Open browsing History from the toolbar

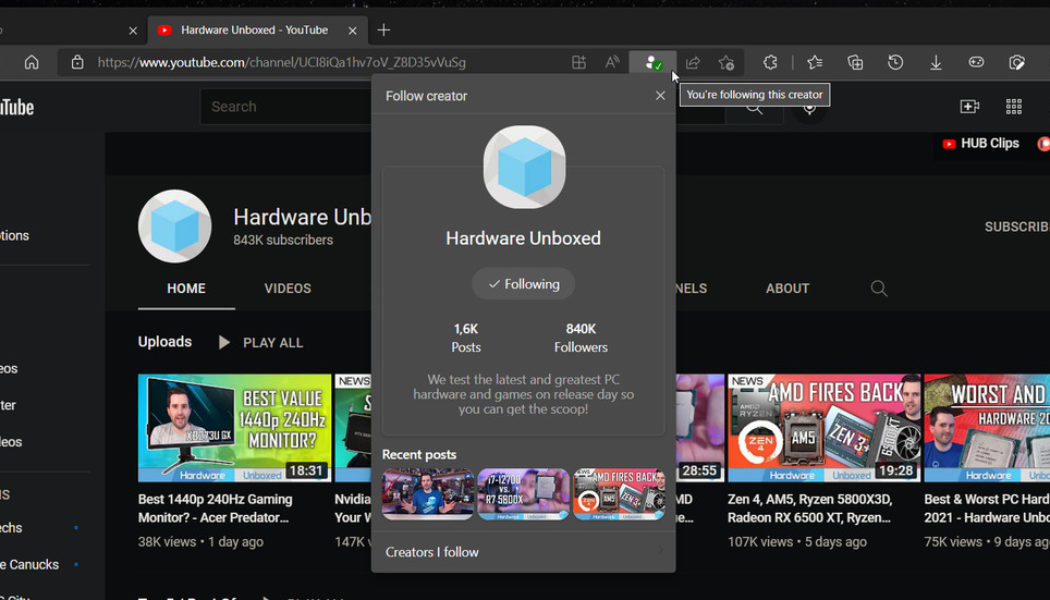896,62
